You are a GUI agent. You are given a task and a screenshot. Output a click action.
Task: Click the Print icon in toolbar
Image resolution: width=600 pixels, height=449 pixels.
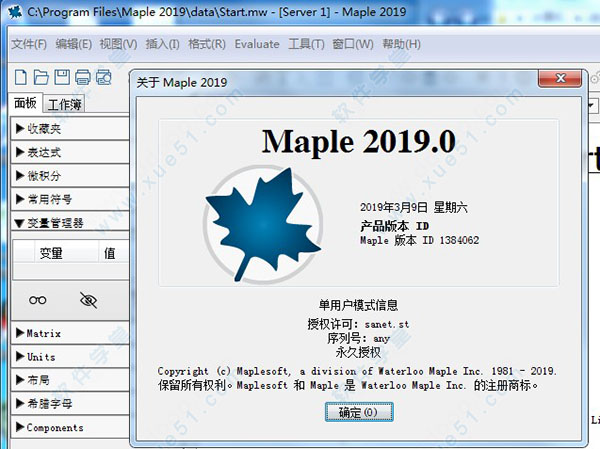83,78
